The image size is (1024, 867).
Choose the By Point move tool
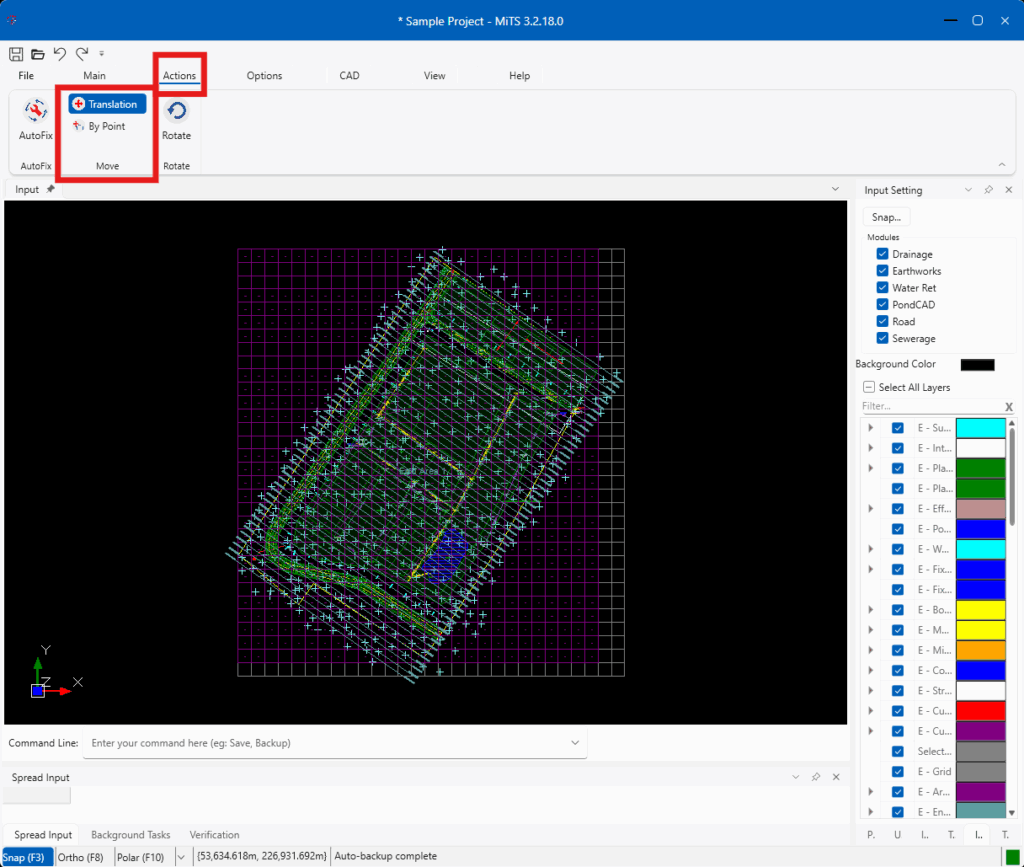pyautogui.click(x=100, y=127)
